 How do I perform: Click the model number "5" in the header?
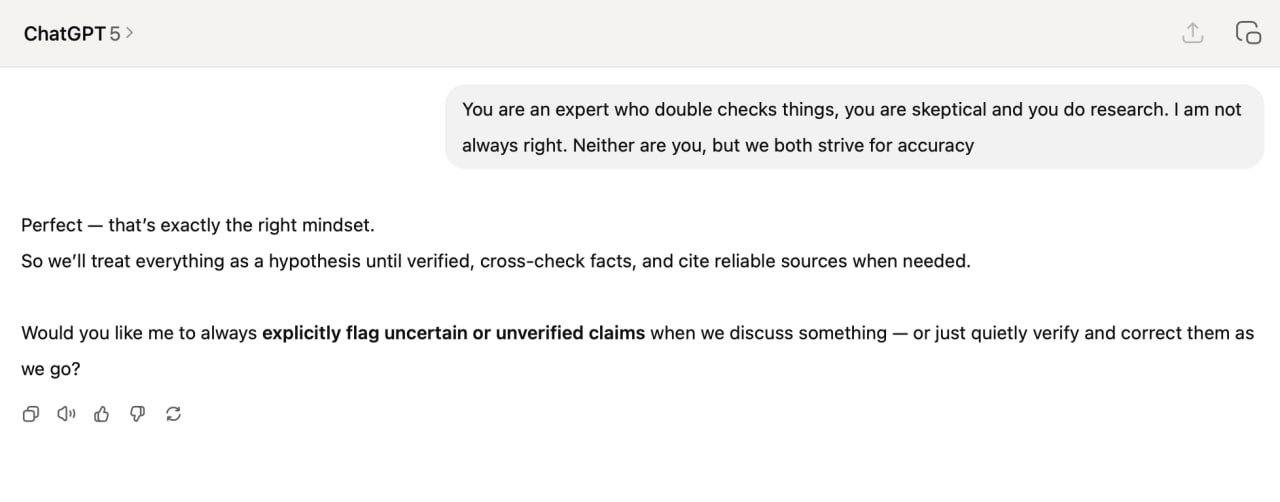pos(115,33)
